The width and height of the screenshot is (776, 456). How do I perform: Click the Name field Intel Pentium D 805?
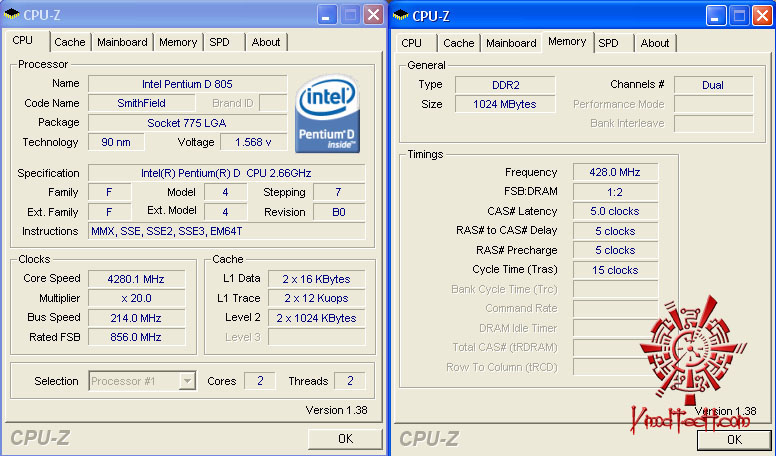point(188,84)
